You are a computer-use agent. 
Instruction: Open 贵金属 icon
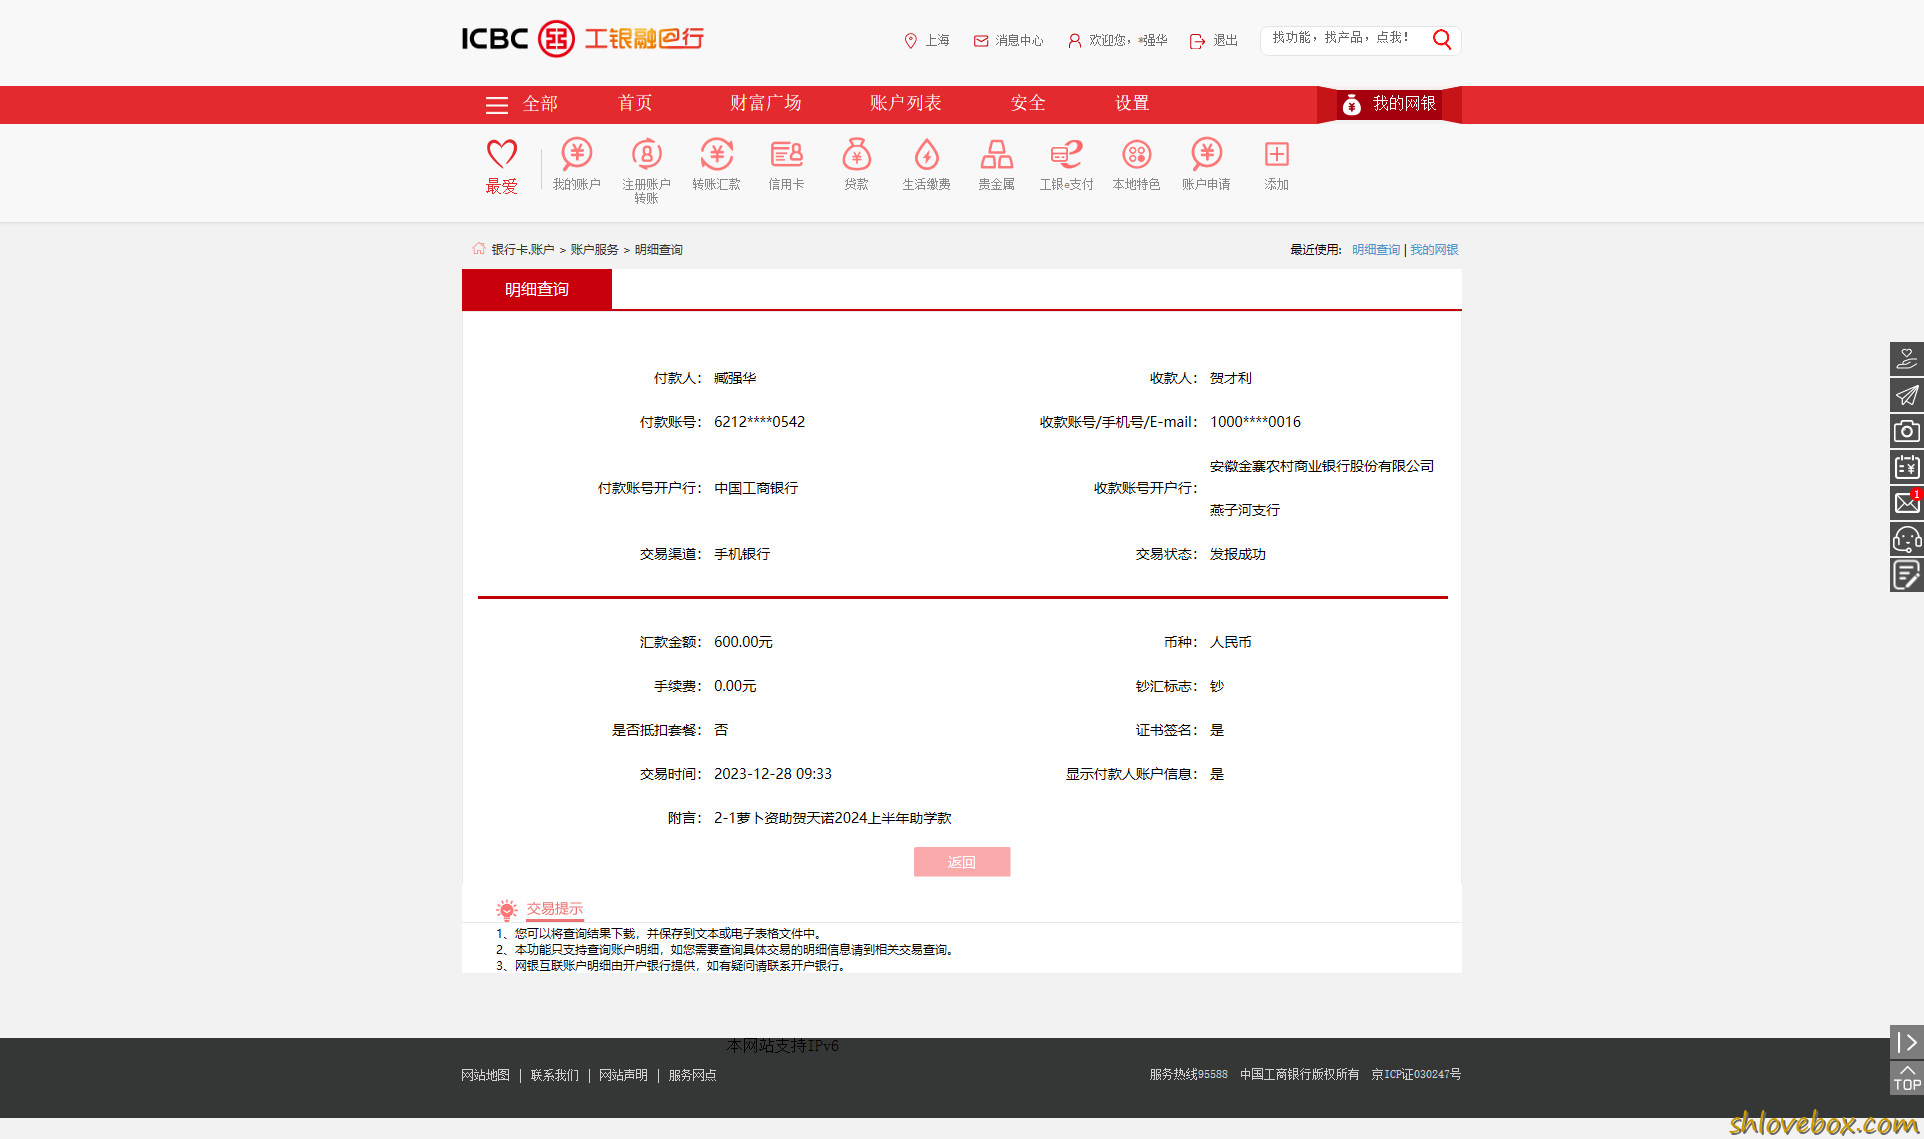point(997,154)
